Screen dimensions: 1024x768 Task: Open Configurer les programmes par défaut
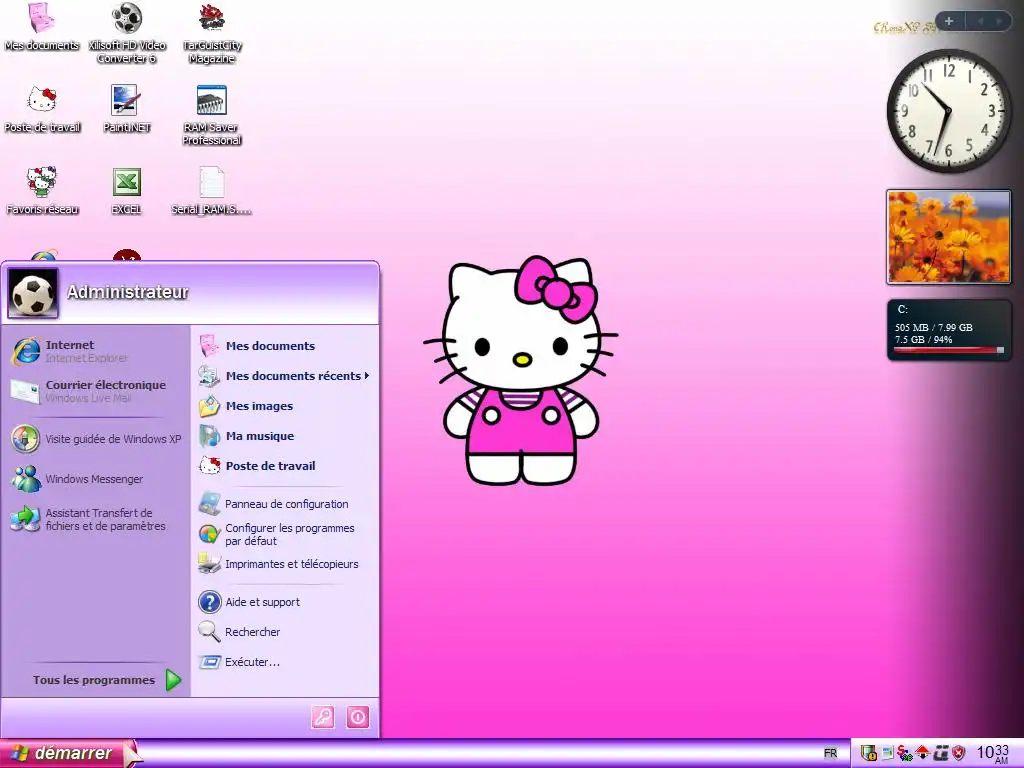(x=285, y=534)
